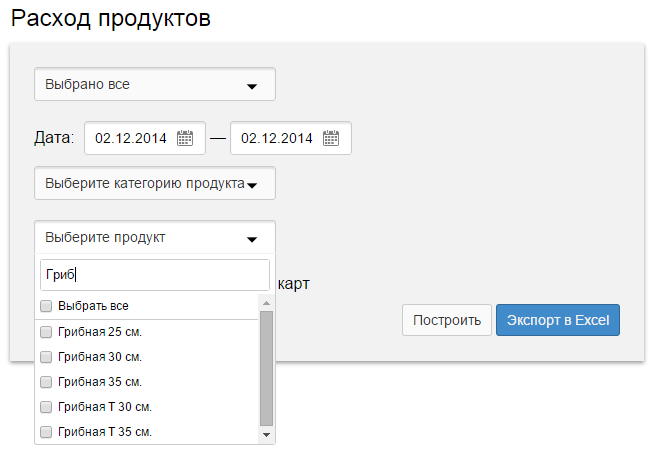Check the Грибная 30 см. checkbox
Viewport: 650px width, 456px height.
point(46,357)
